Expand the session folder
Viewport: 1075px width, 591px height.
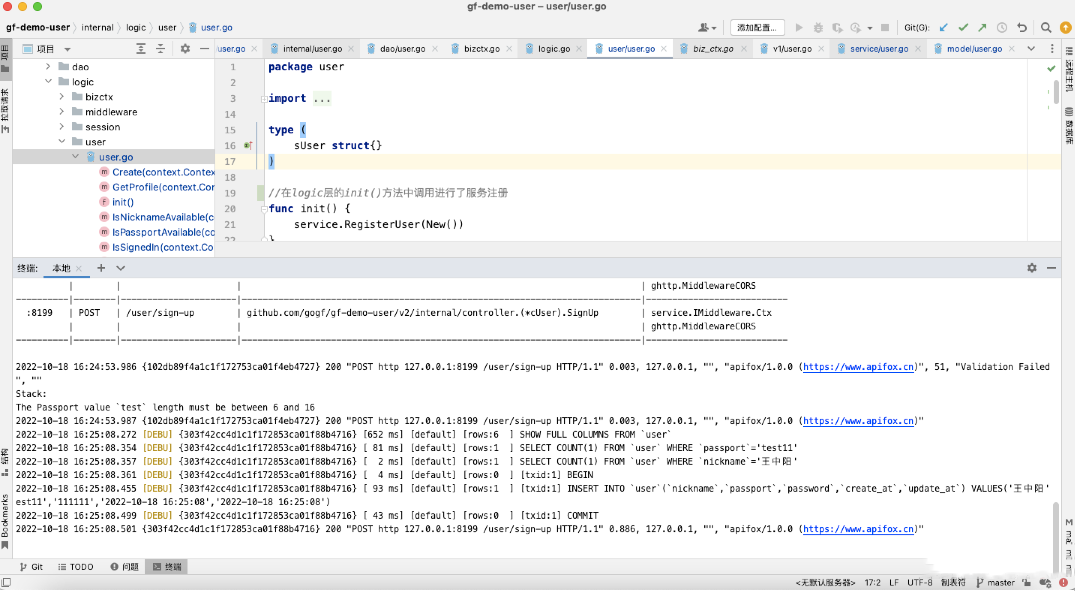(62, 127)
